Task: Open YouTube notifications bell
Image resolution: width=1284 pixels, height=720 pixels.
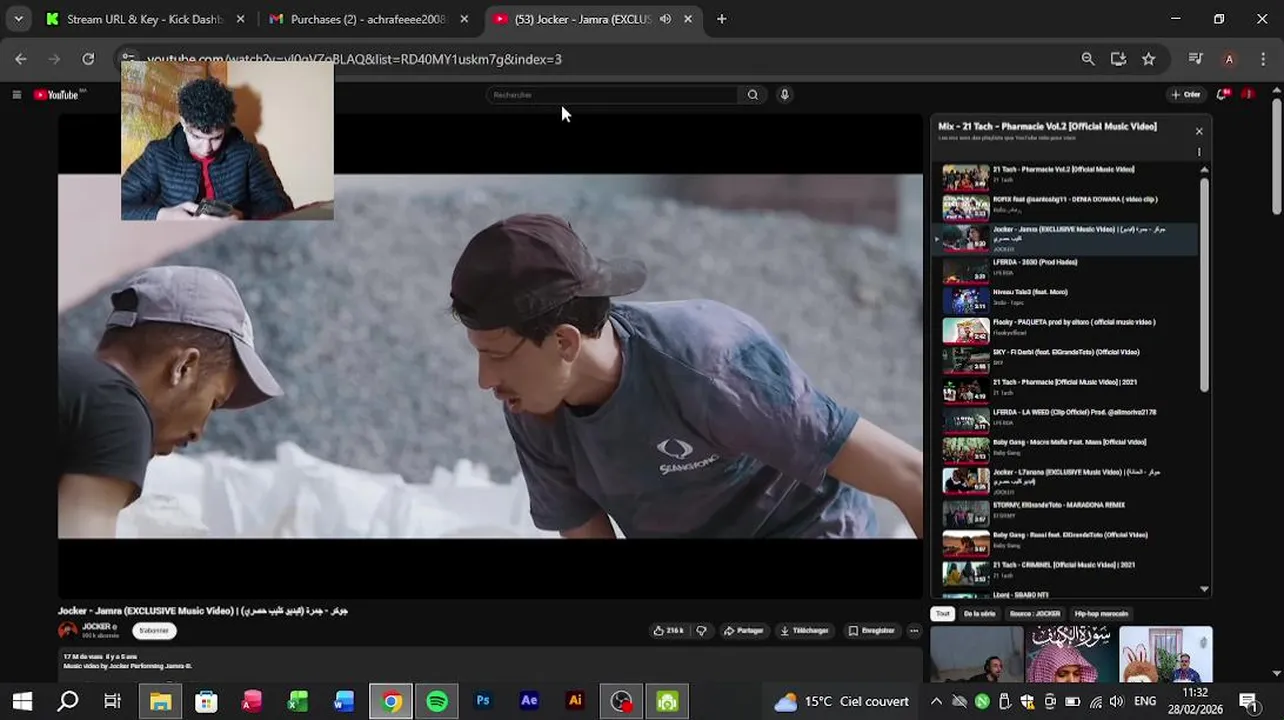Action: coord(1222,95)
